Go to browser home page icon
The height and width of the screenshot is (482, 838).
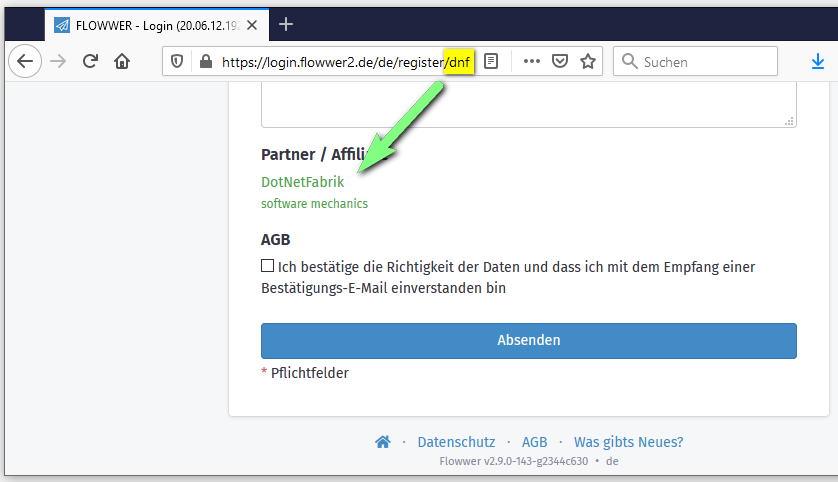point(122,61)
